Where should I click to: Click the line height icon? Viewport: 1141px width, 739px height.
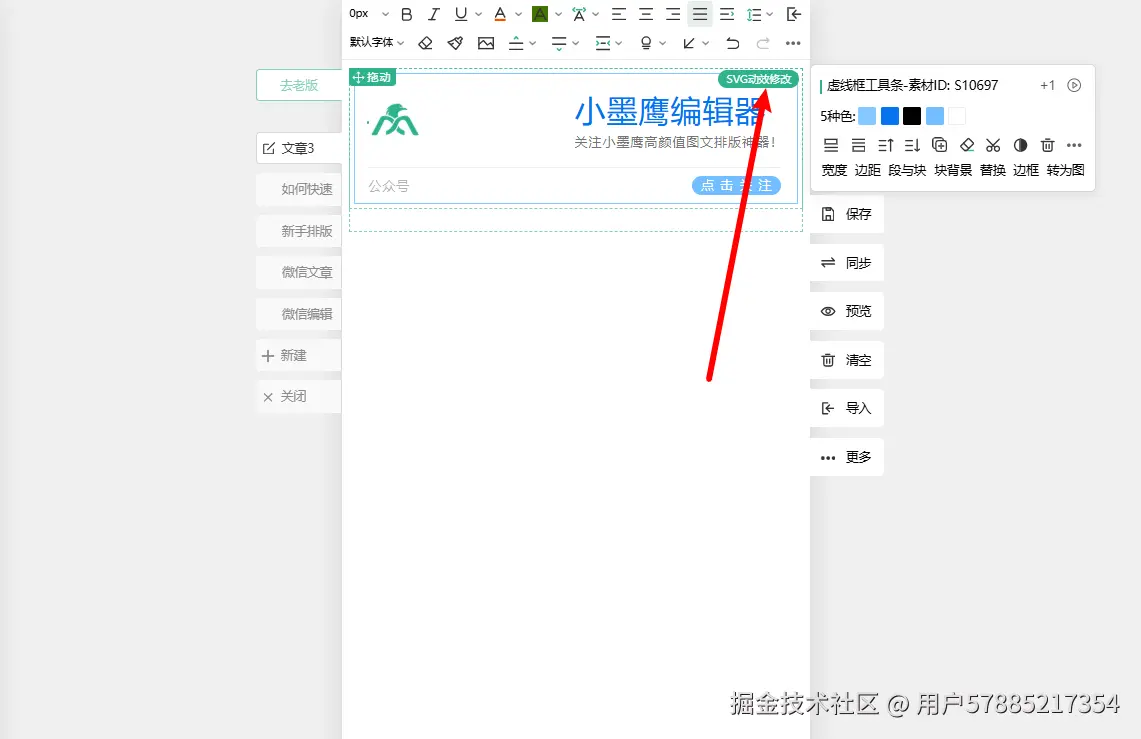(754, 14)
